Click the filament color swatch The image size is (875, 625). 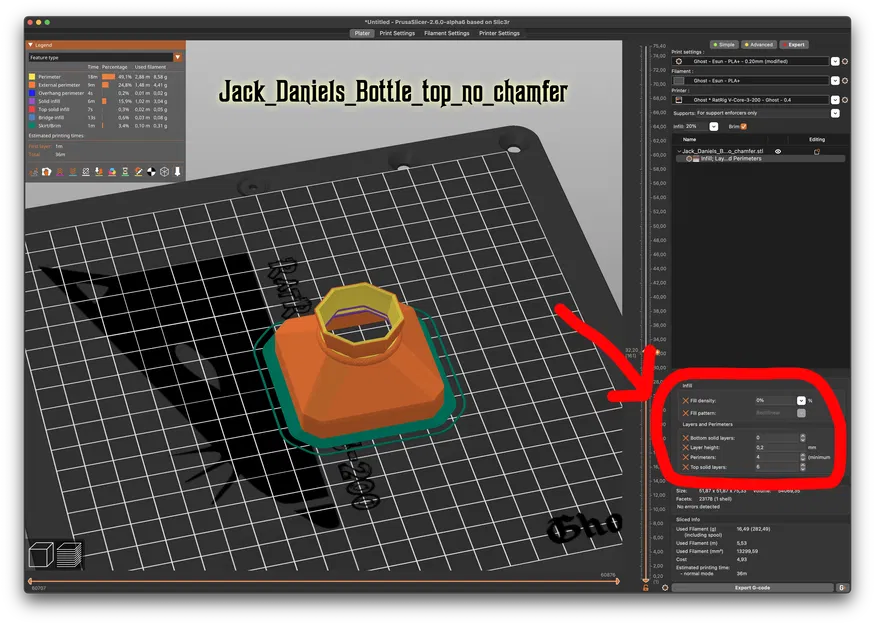click(679, 81)
